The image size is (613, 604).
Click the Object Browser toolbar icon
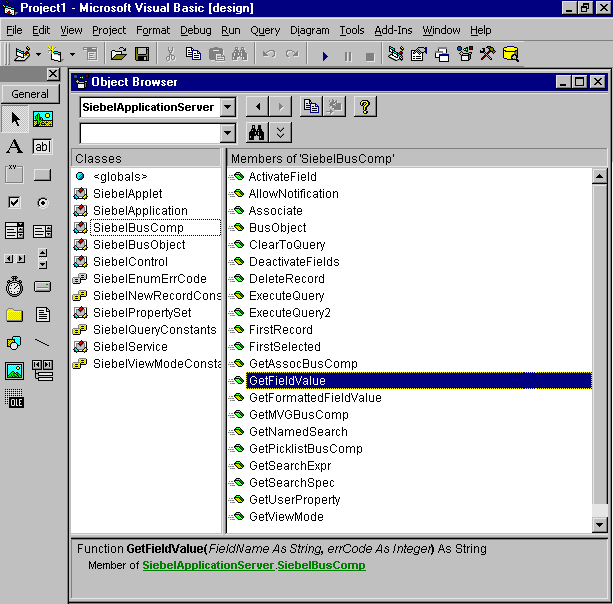pos(465,54)
